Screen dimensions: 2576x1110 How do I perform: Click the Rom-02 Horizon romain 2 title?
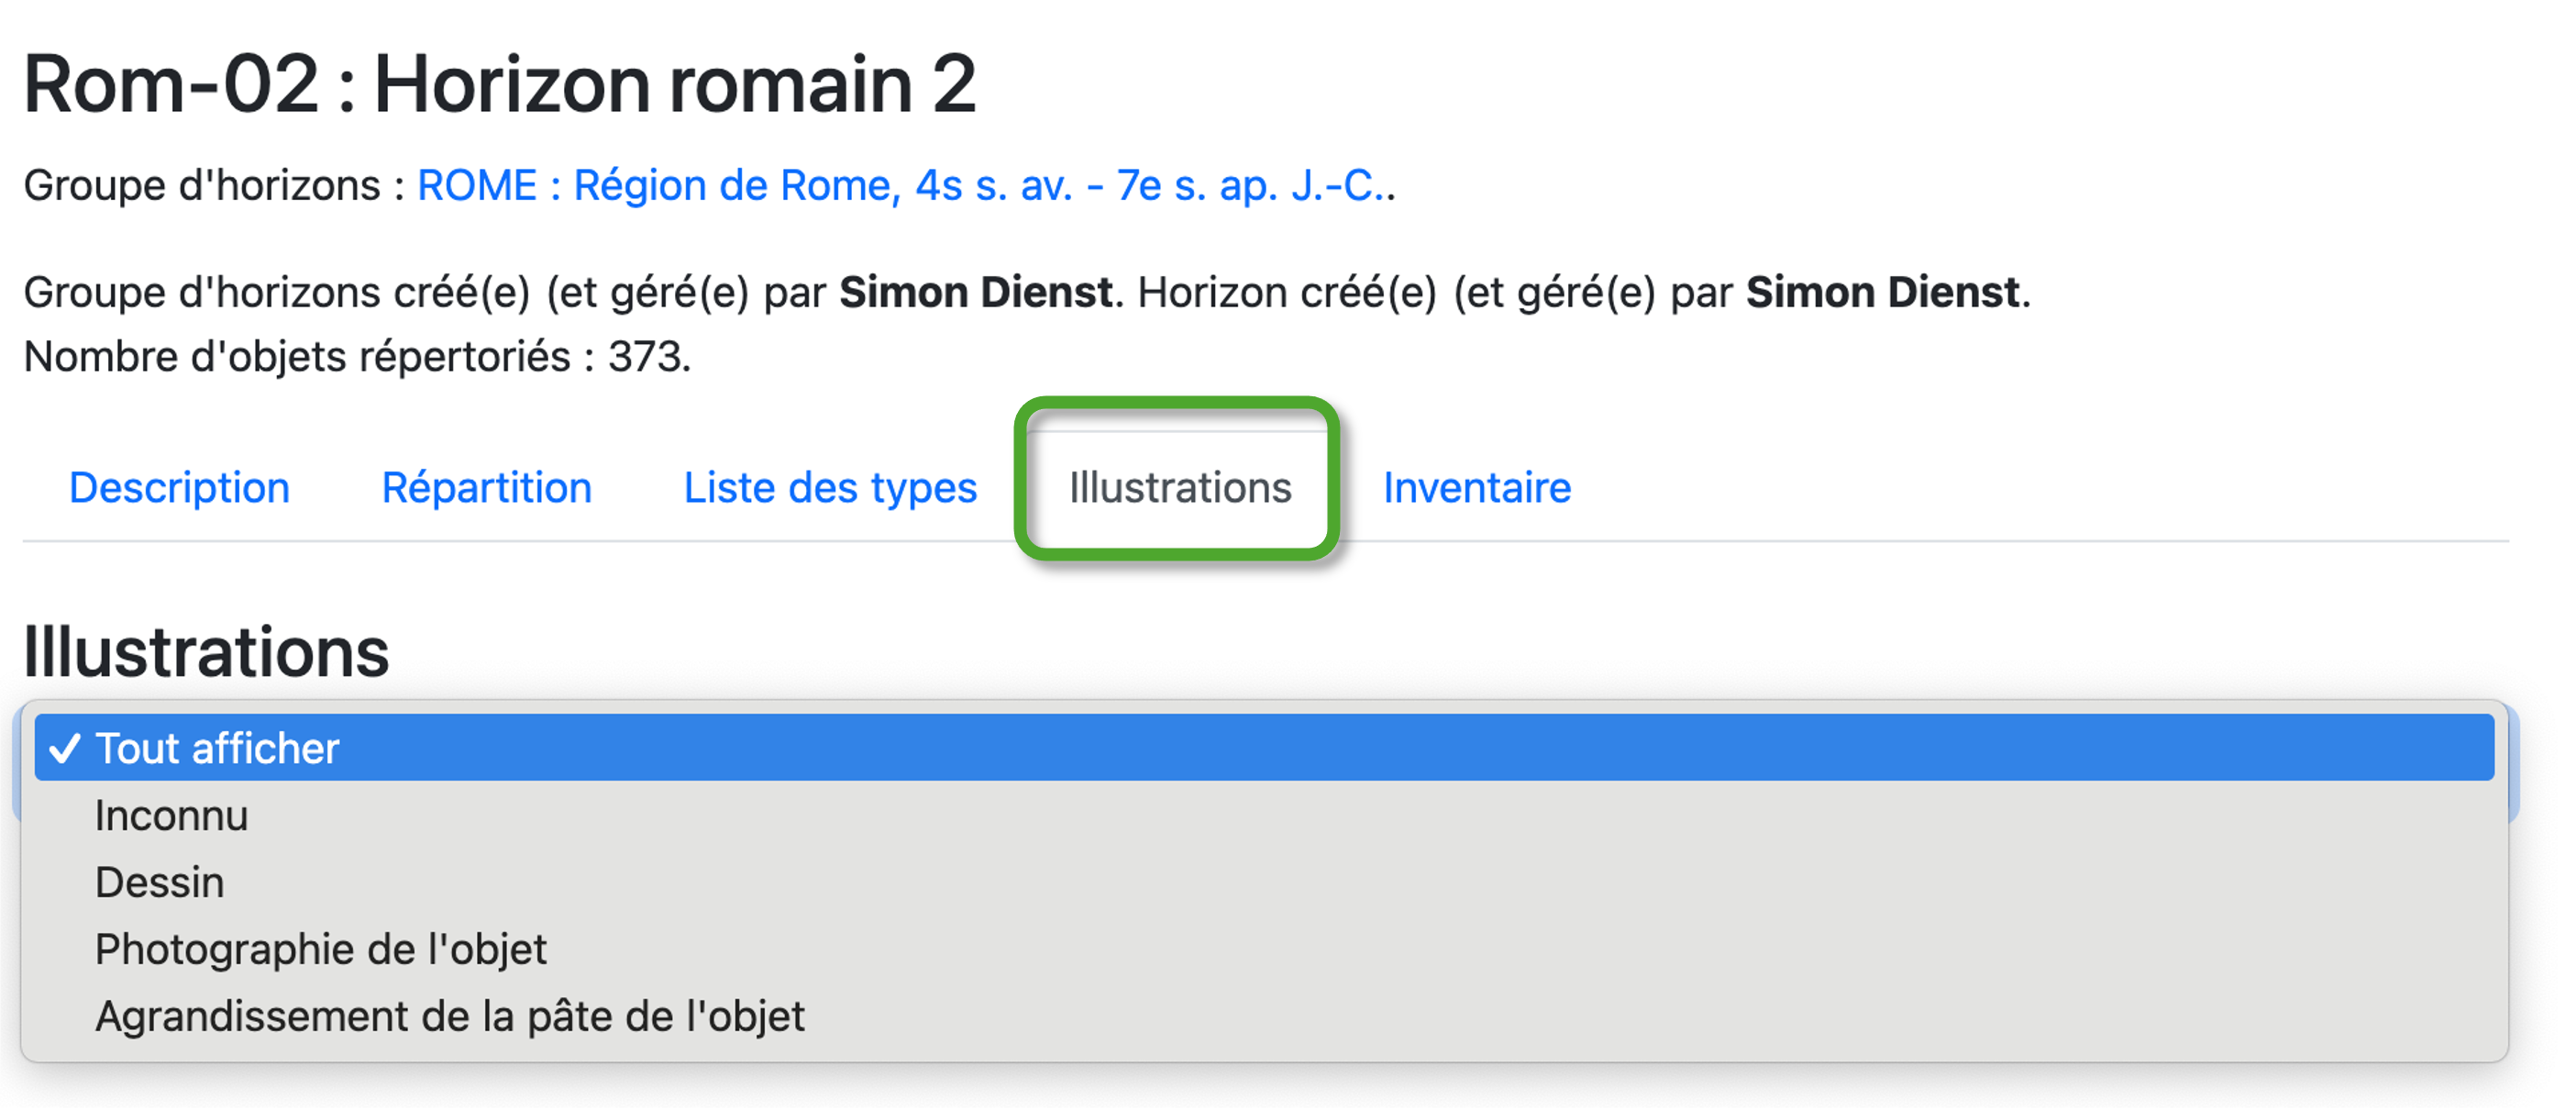coord(500,84)
